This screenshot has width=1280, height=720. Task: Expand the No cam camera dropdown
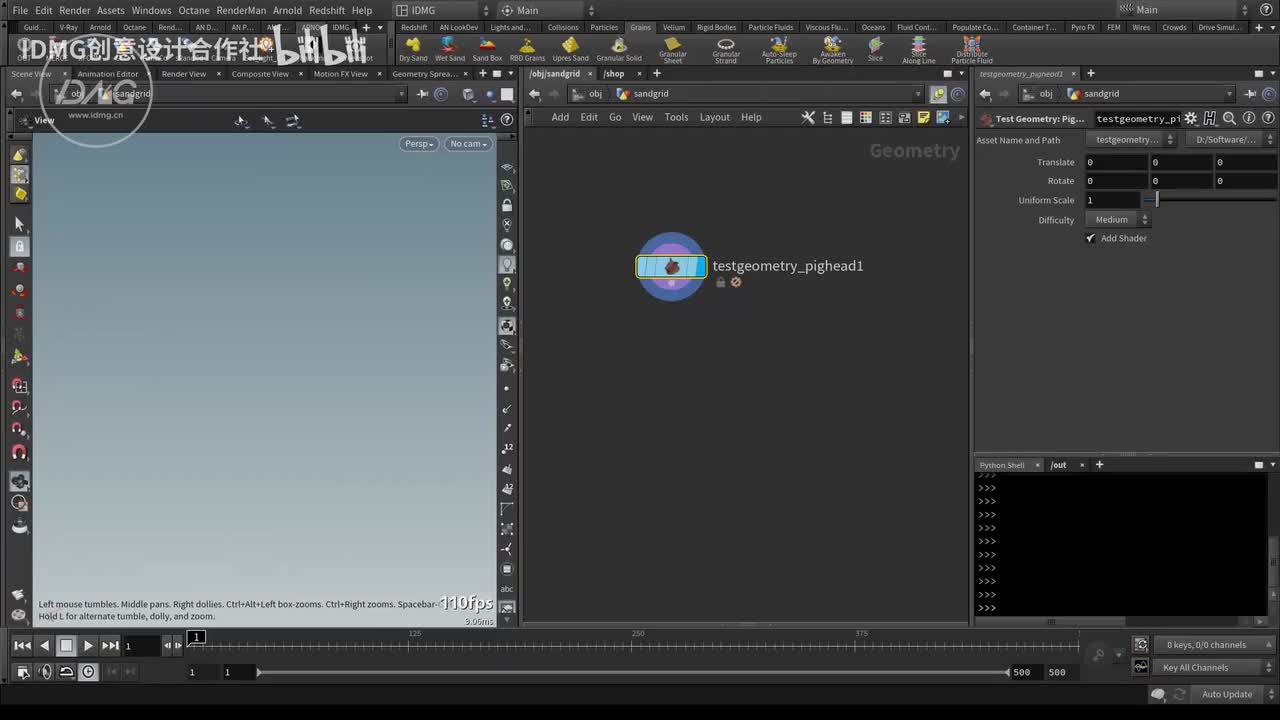468,144
